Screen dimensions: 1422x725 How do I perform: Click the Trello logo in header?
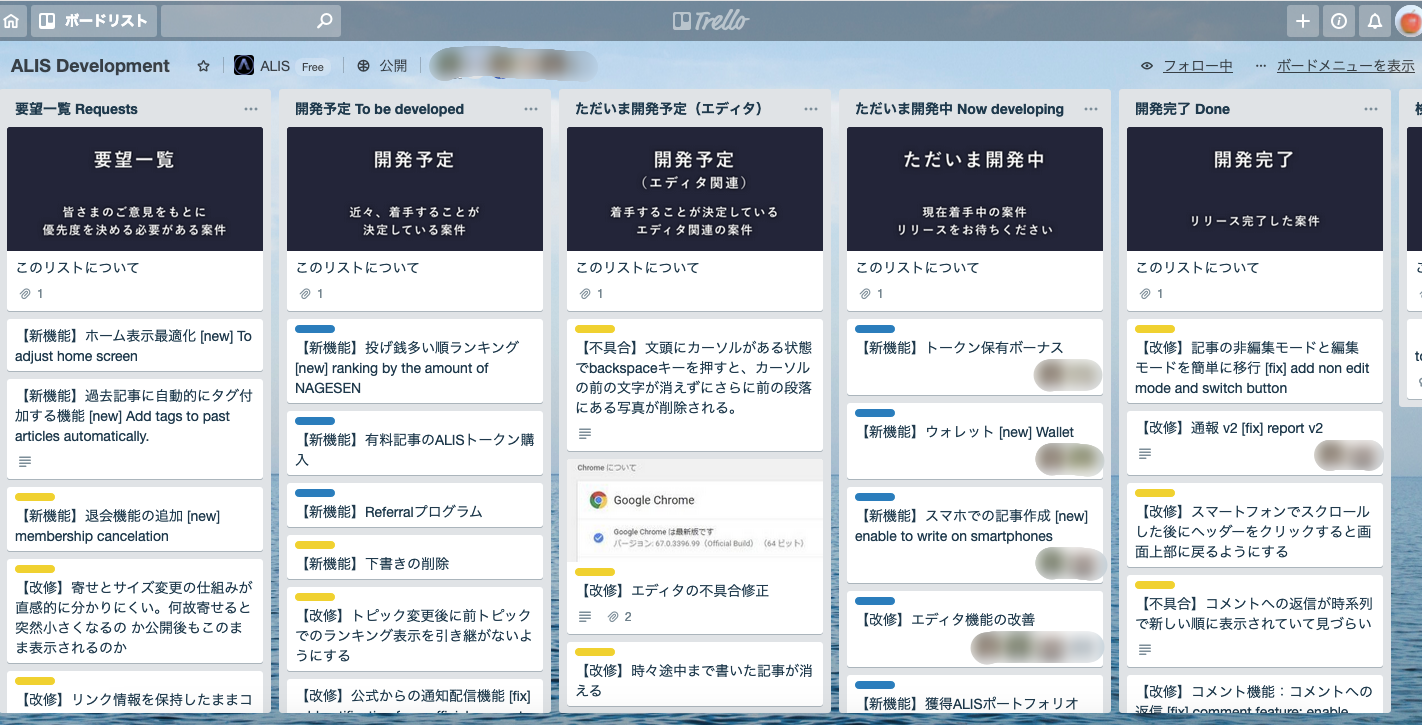(710, 21)
